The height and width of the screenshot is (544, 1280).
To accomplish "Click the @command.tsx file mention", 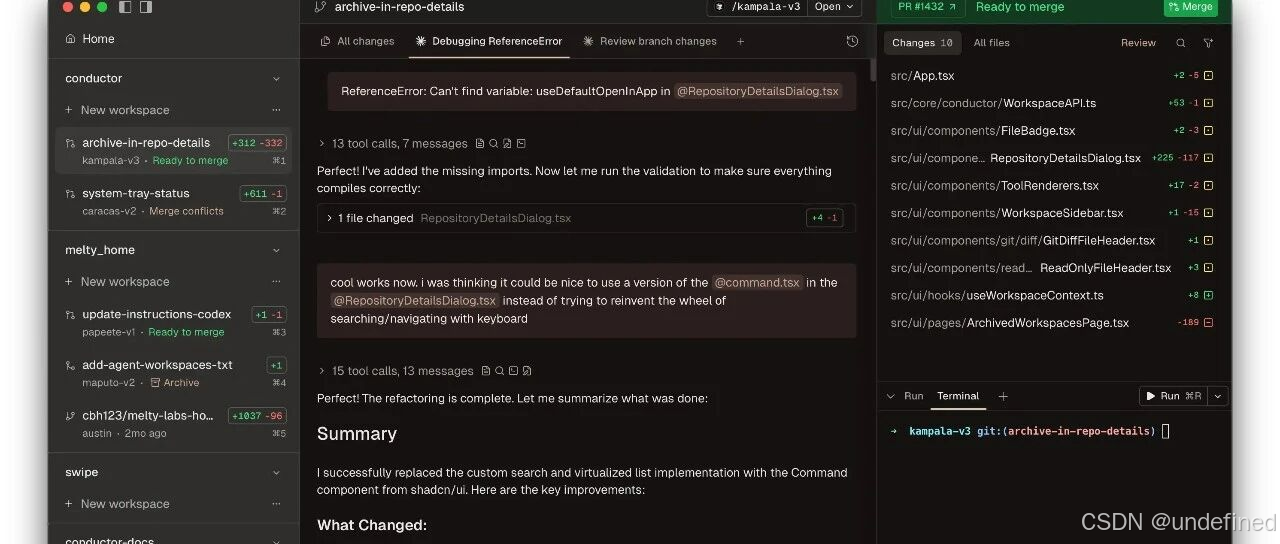I will (x=757, y=283).
